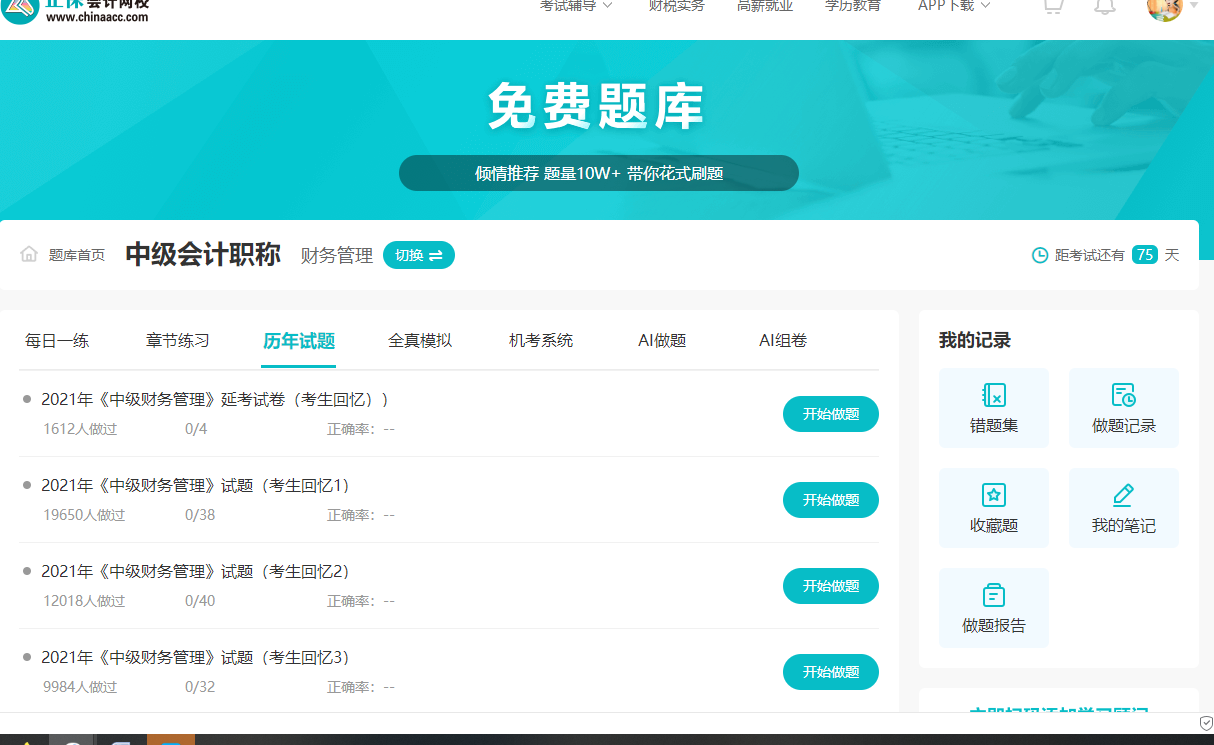1214x745 pixels.
Task: Switch to the 全真模拟 tab
Action: tap(420, 340)
